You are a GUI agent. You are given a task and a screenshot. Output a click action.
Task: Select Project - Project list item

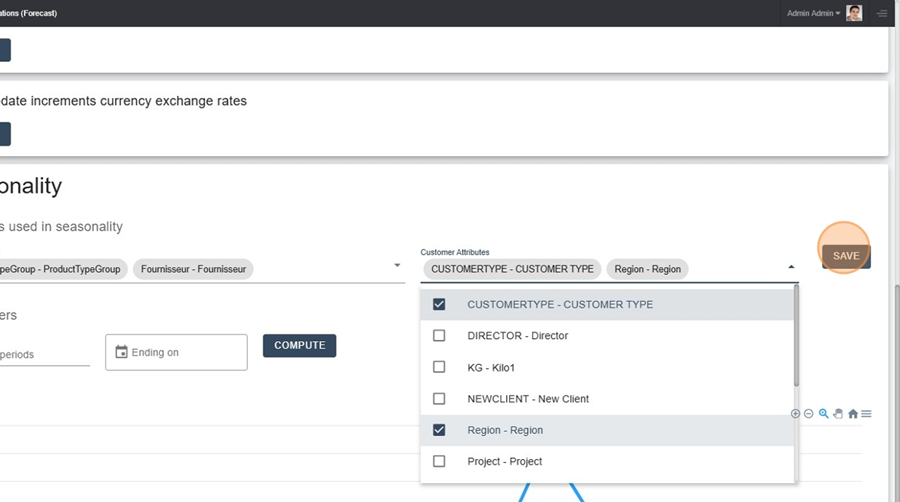point(607,461)
